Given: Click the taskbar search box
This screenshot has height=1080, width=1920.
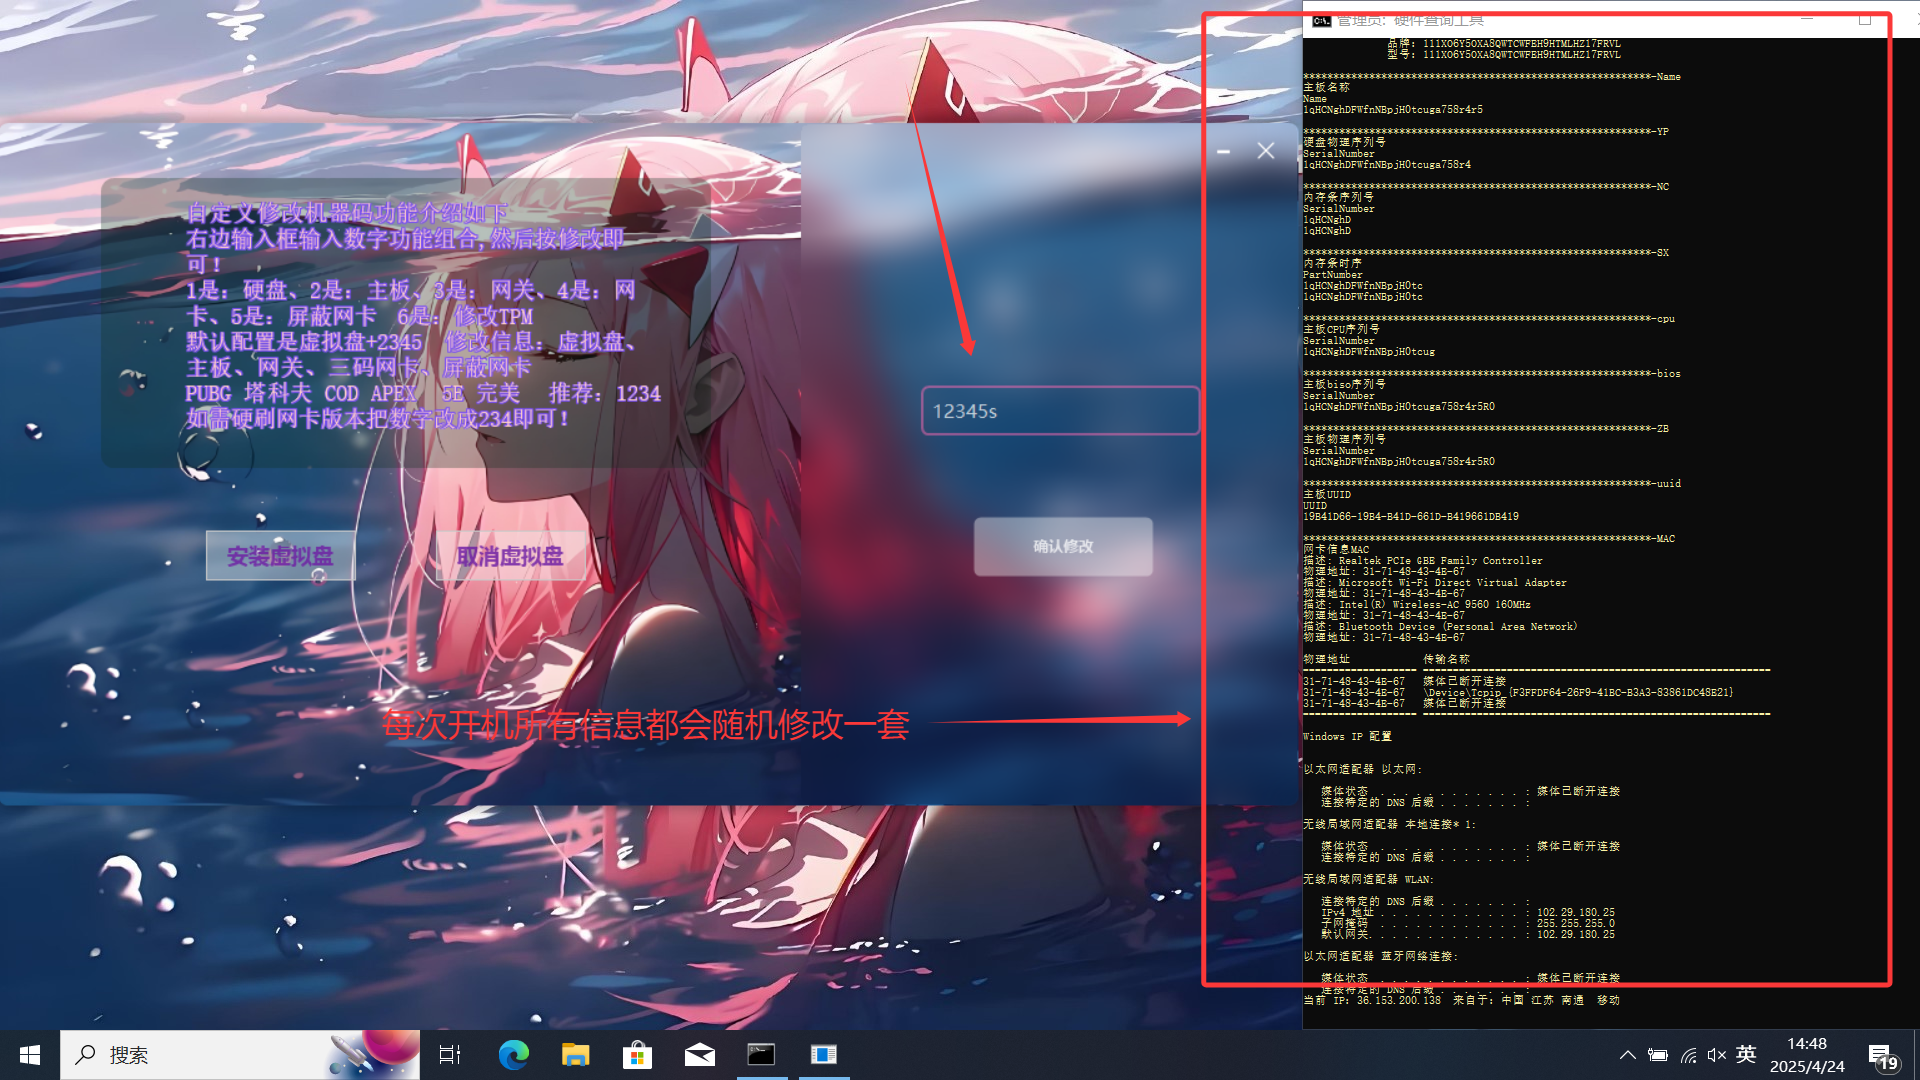Looking at the screenshot, I should click(240, 1055).
